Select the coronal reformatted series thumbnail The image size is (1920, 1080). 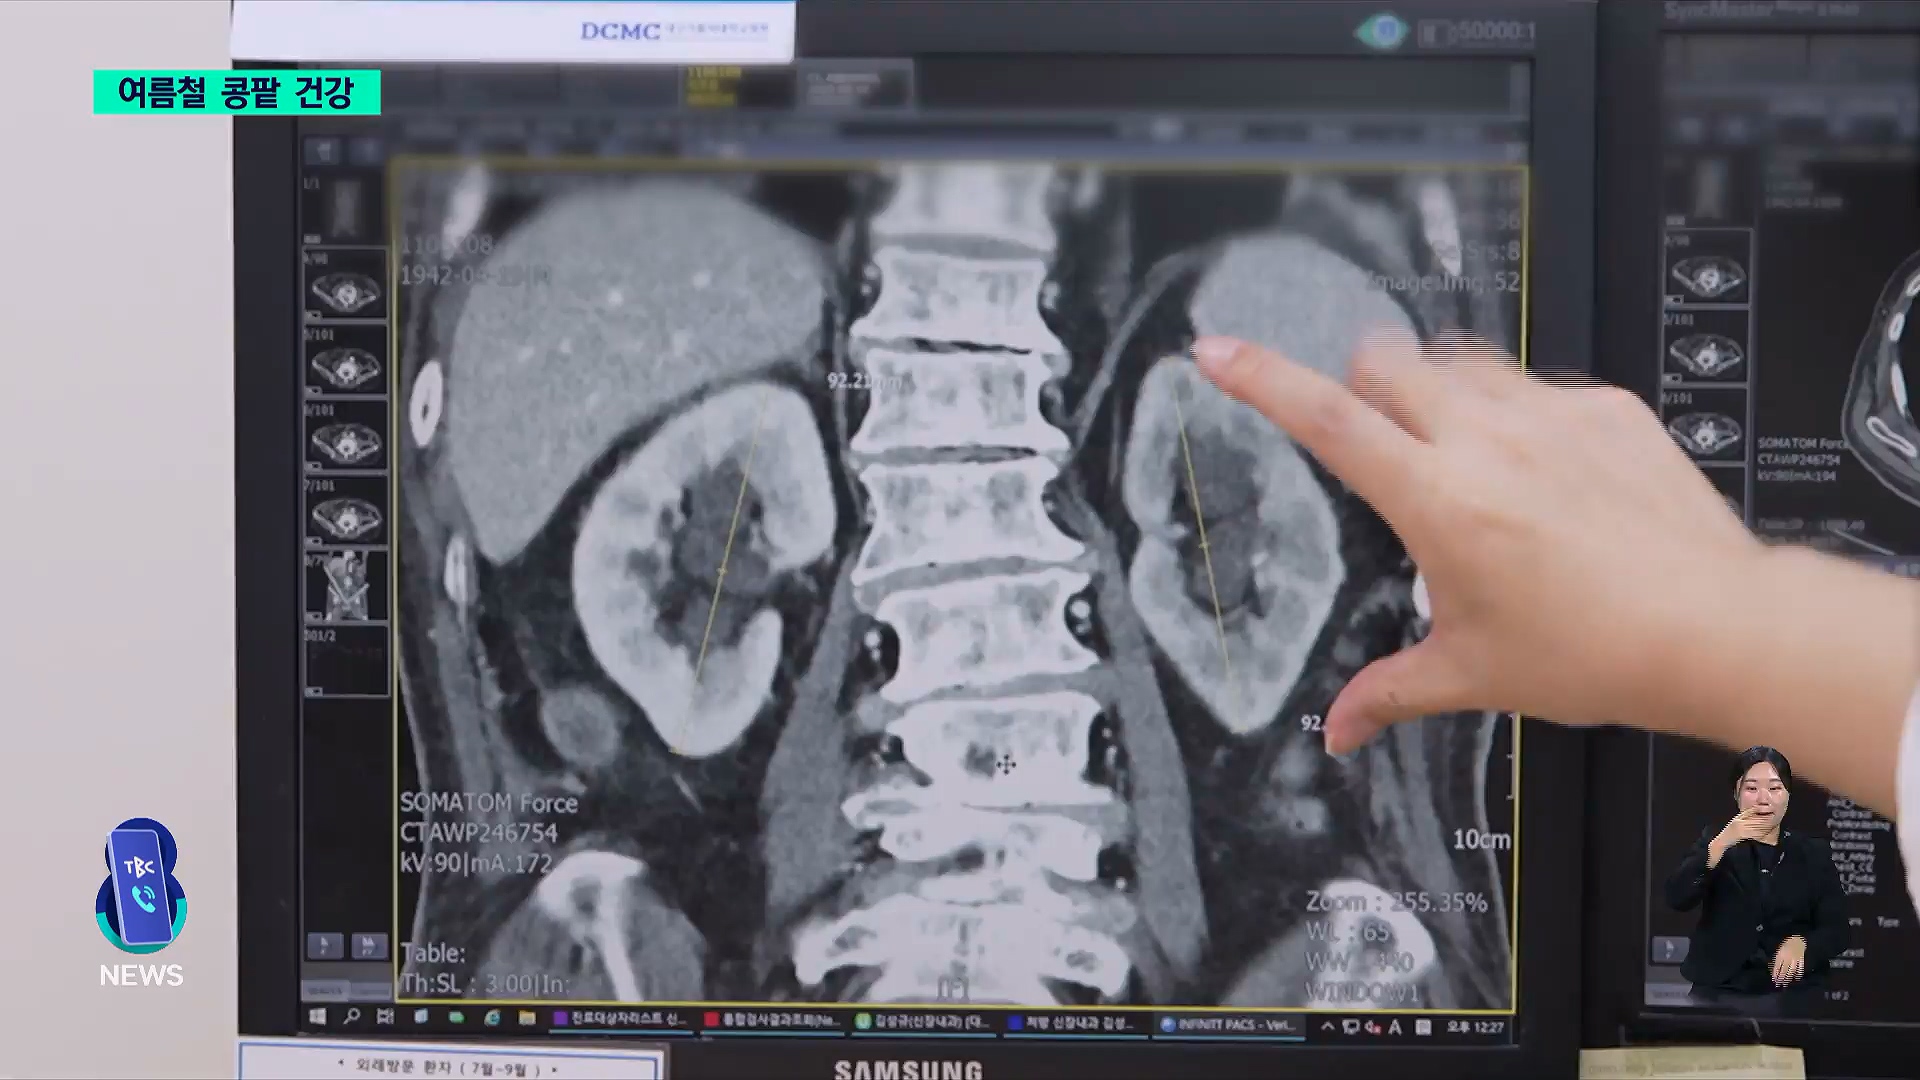(346, 586)
